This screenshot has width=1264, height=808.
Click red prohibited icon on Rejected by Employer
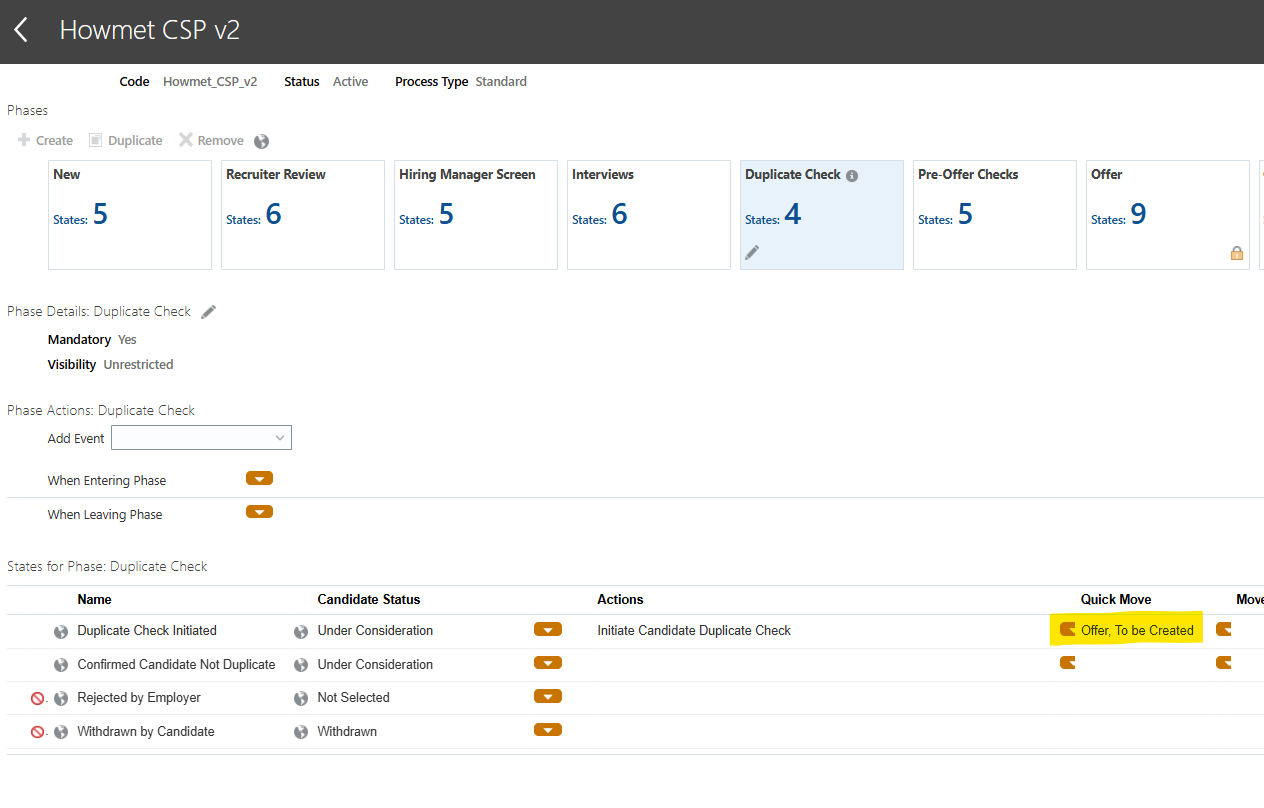[x=38, y=698]
